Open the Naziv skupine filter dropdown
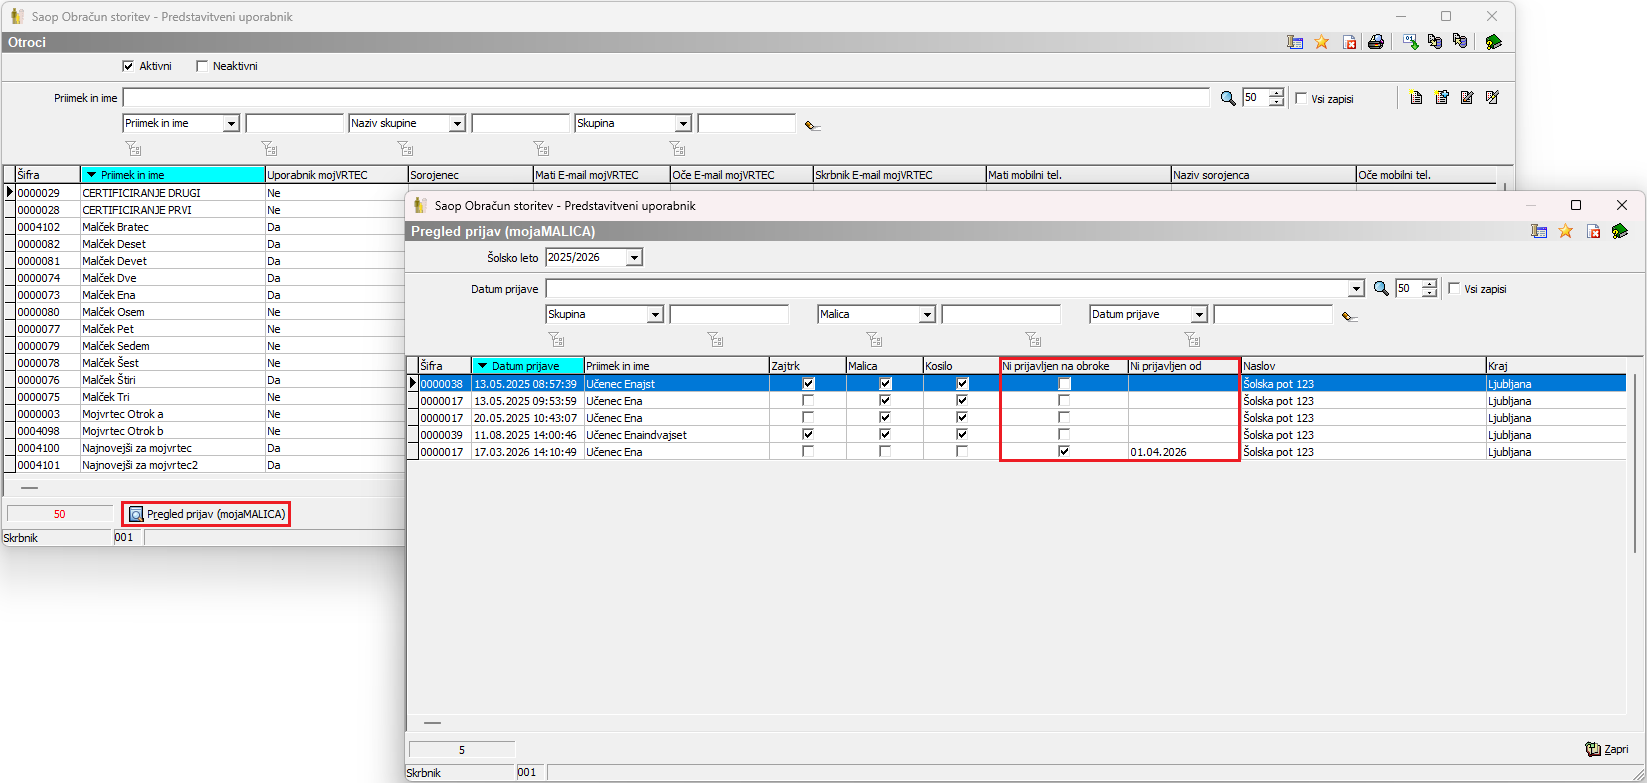 (458, 124)
